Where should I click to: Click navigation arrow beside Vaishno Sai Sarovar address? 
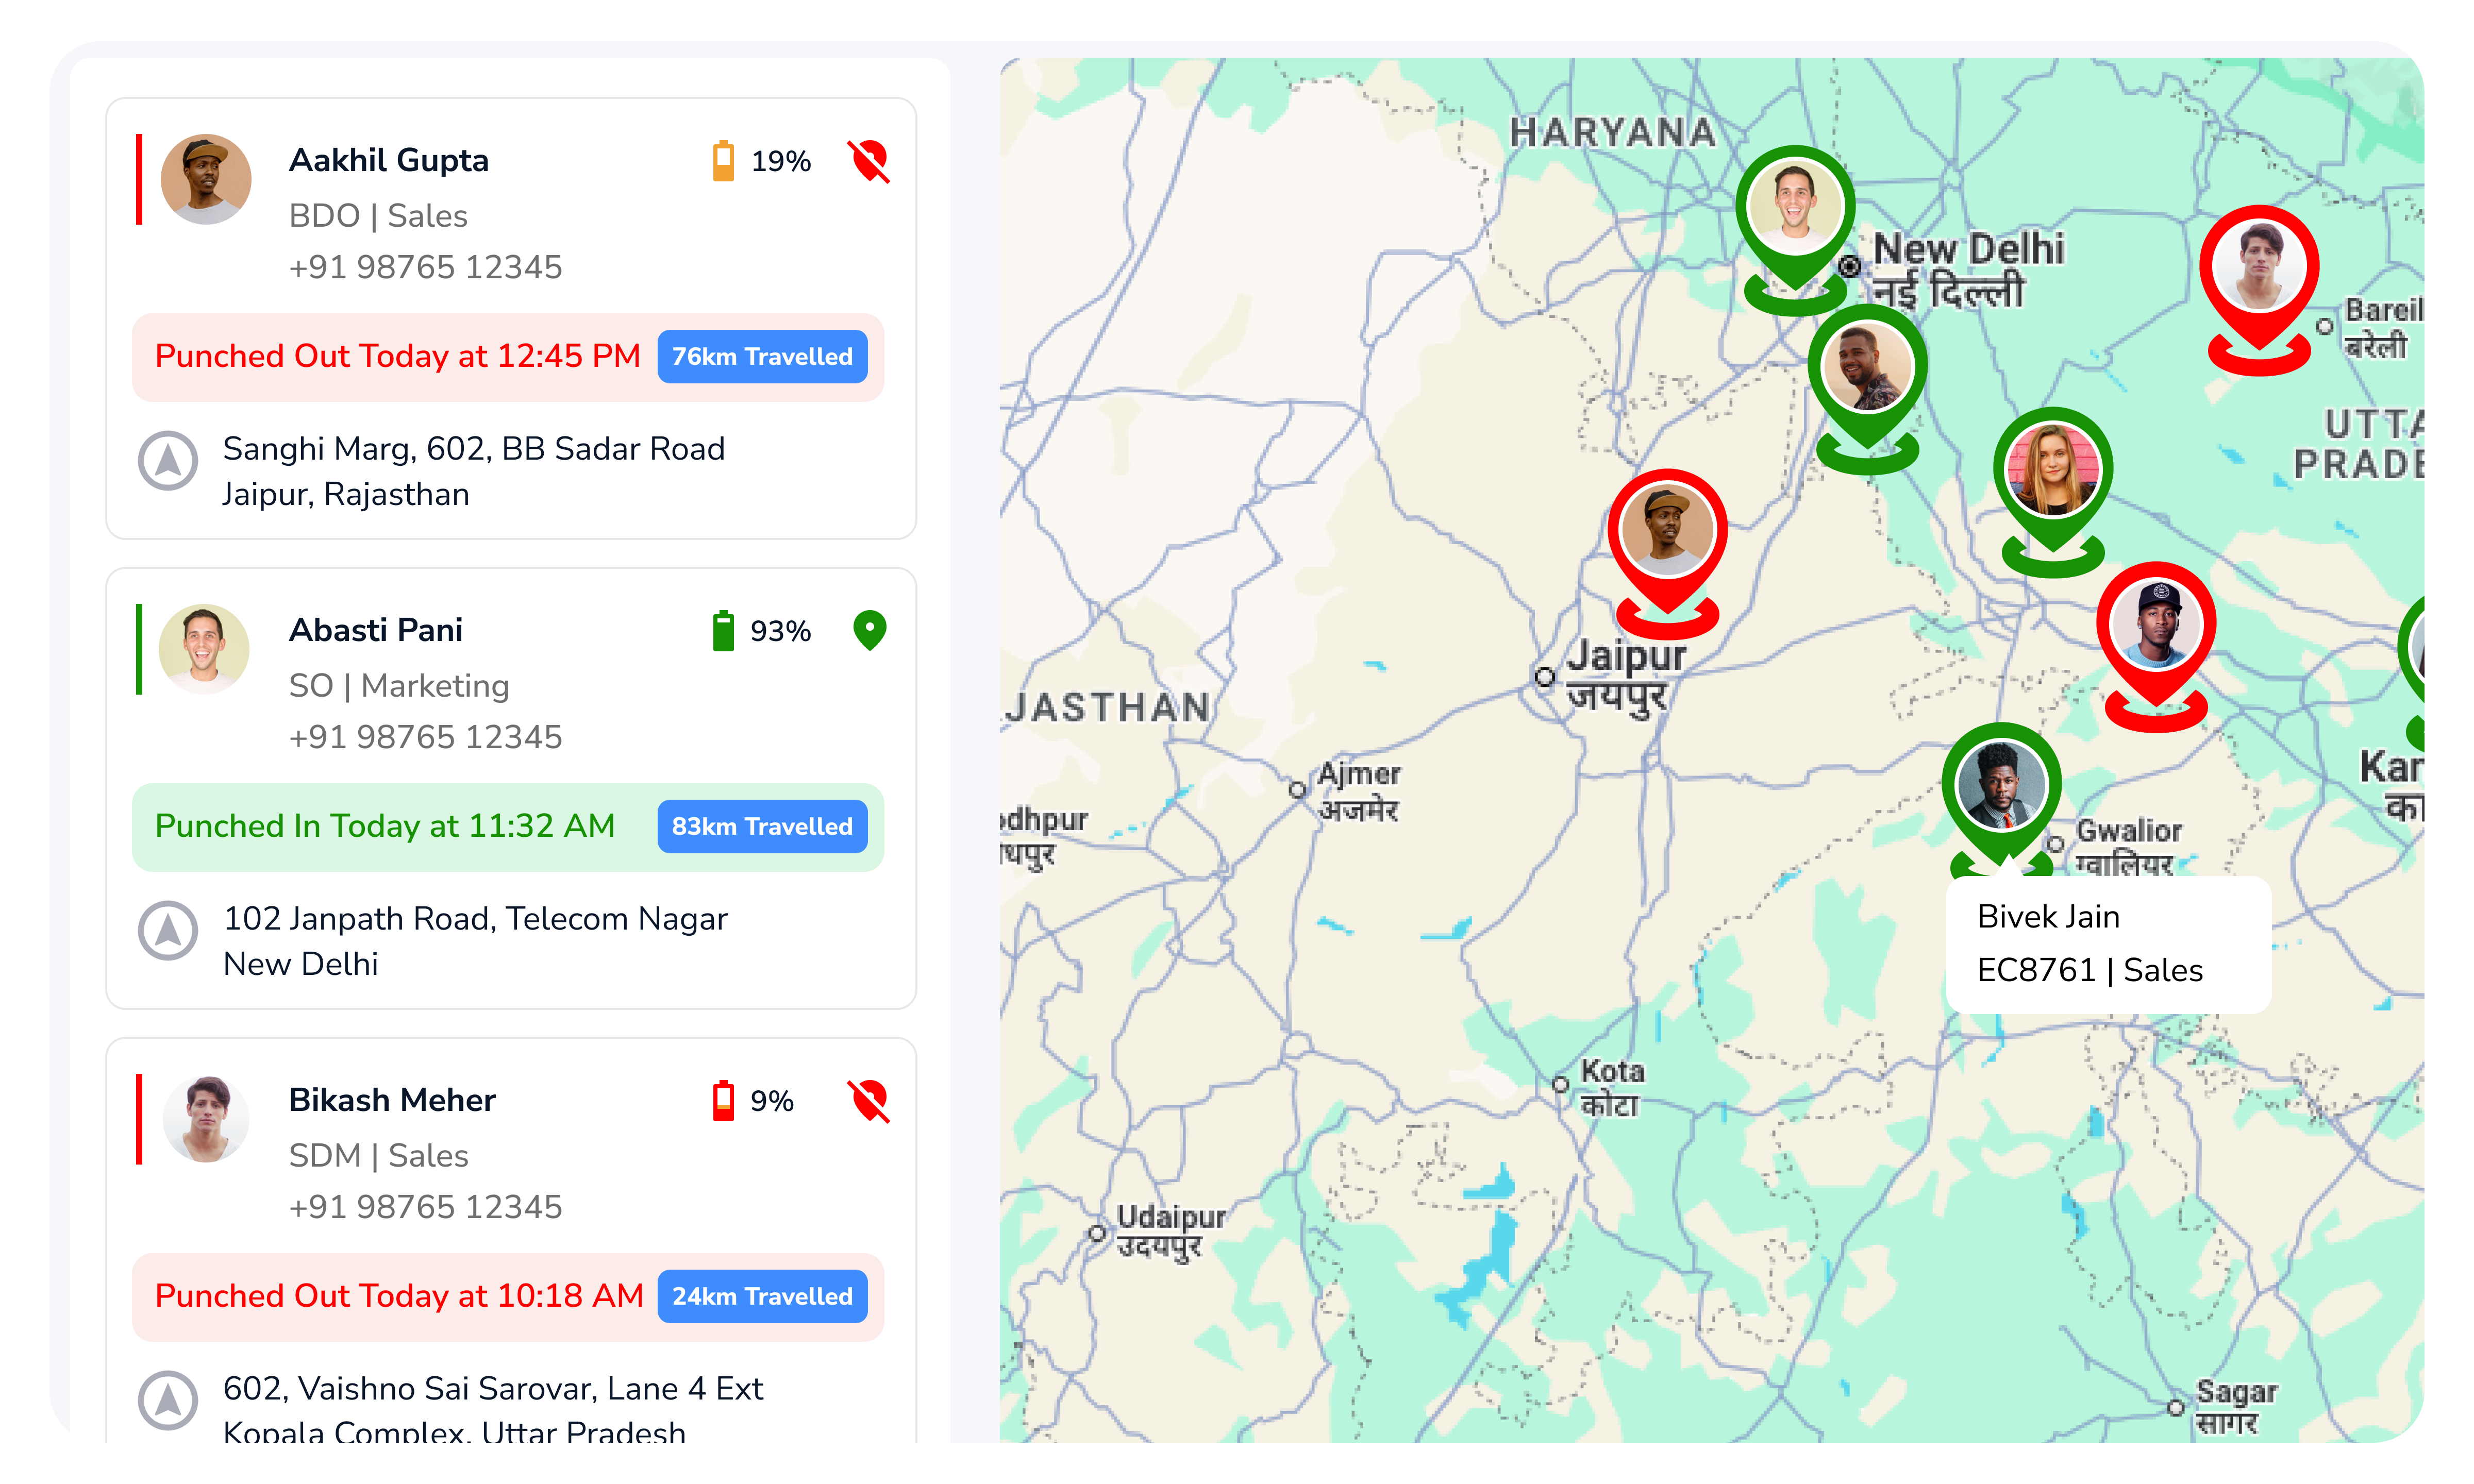[x=168, y=1400]
